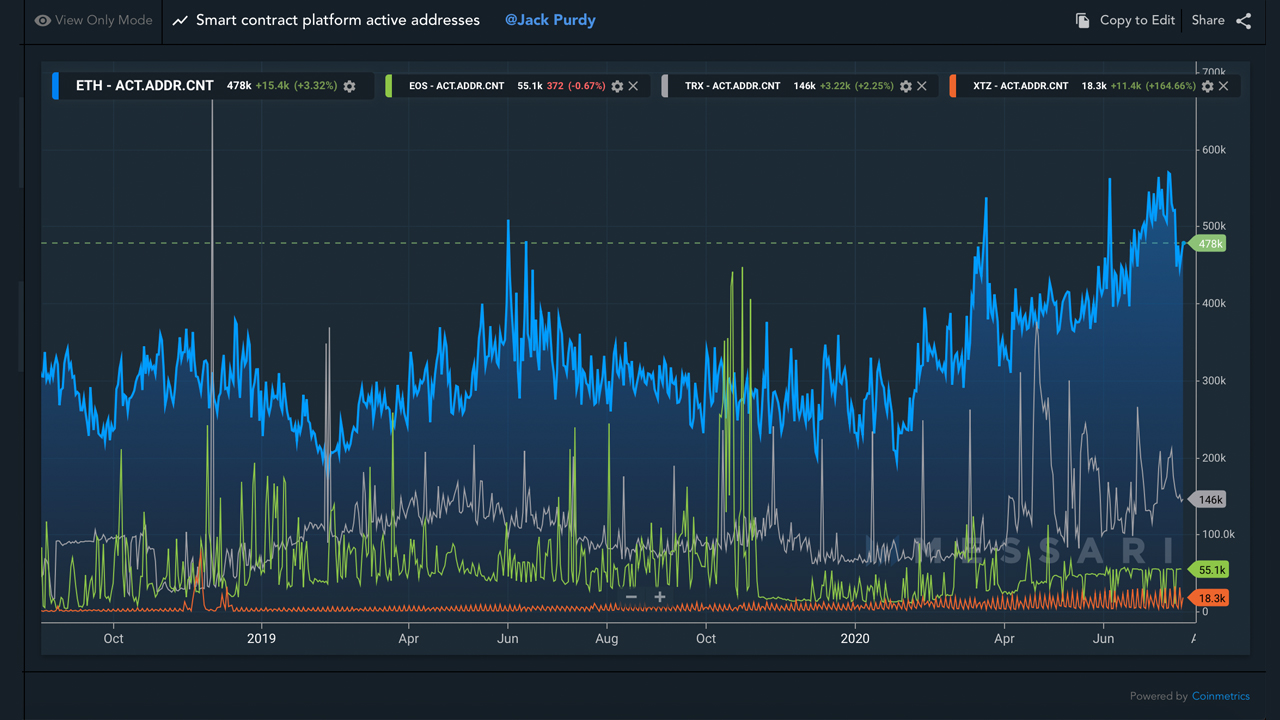Open settings gear for XTZ series
Screen dimensions: 1280x720
[x=1207, y=86]
